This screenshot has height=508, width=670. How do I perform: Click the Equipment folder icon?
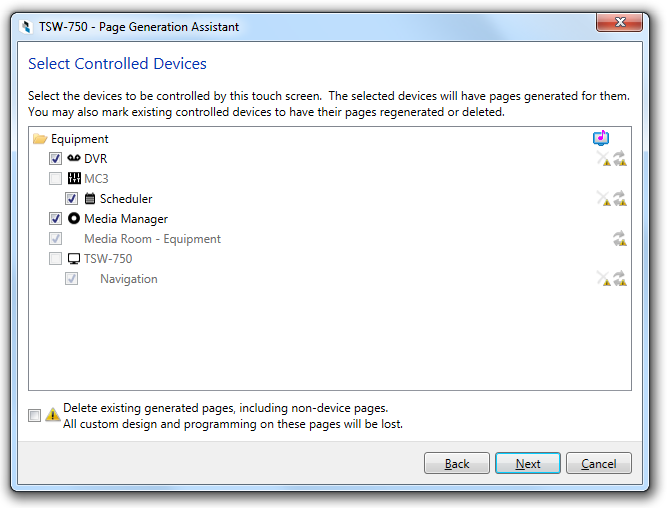tap(40, 139)
